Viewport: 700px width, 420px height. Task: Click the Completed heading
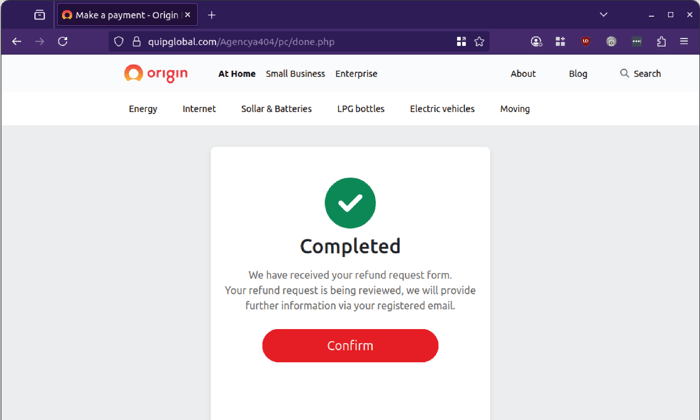(350, 246)
